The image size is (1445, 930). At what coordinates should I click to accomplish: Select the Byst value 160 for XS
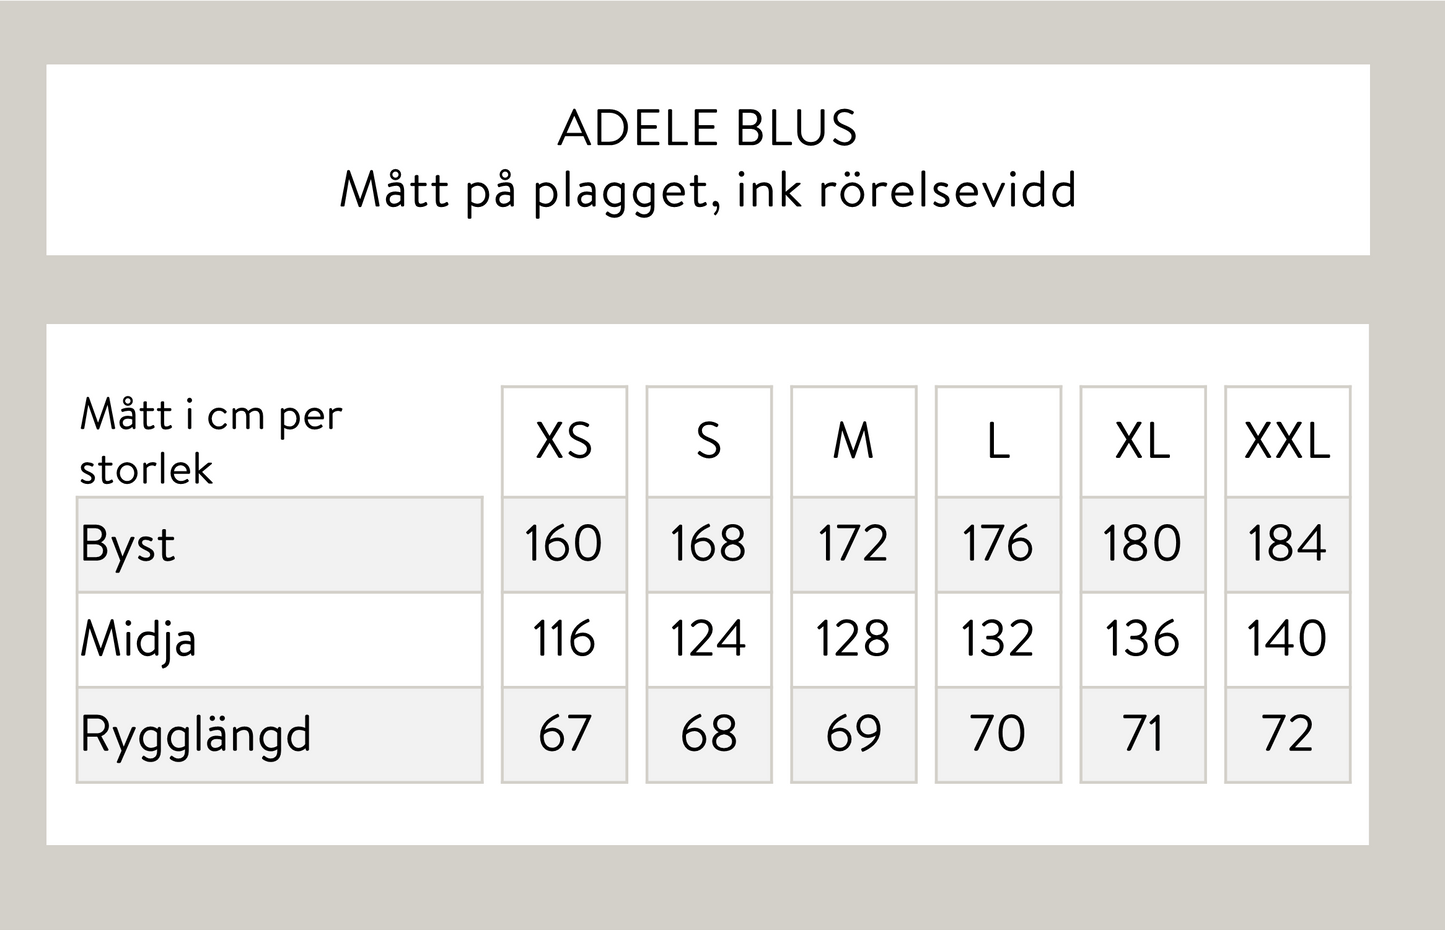[x=564, y=544]
